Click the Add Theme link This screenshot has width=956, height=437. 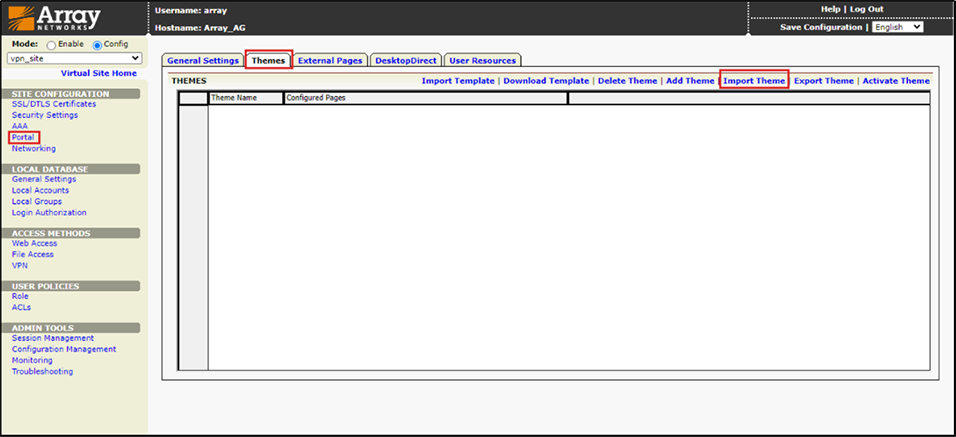[x=690, y=80]
